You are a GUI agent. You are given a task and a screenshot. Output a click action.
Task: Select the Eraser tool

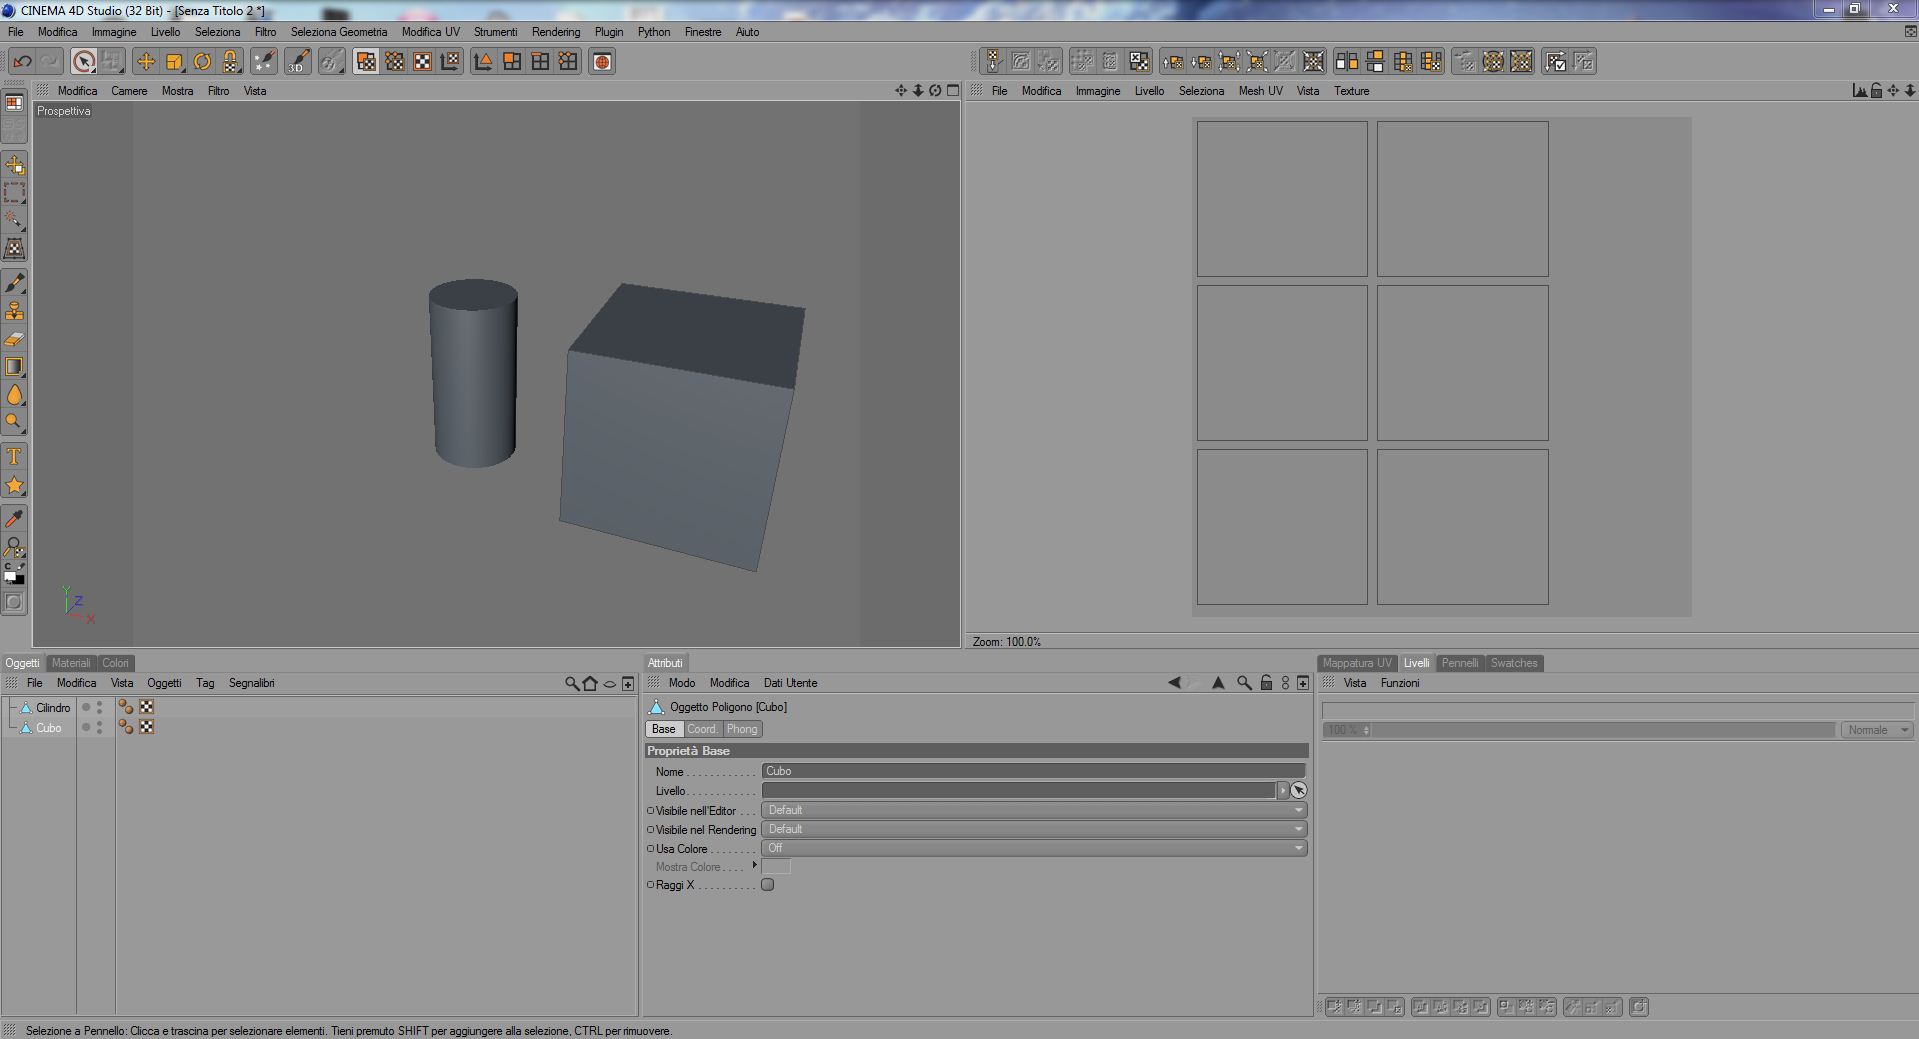click(15, 339)
